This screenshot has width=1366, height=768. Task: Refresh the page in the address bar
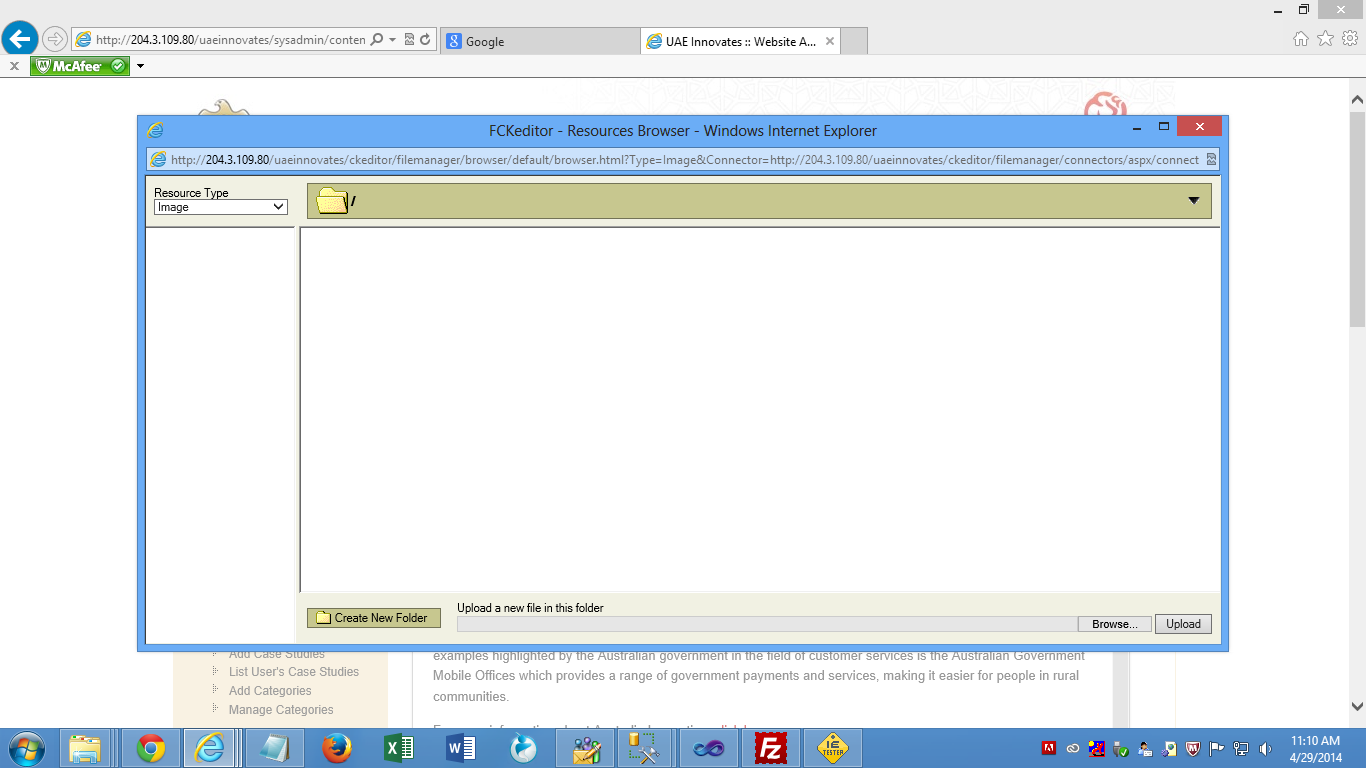[x=425, y=40]
